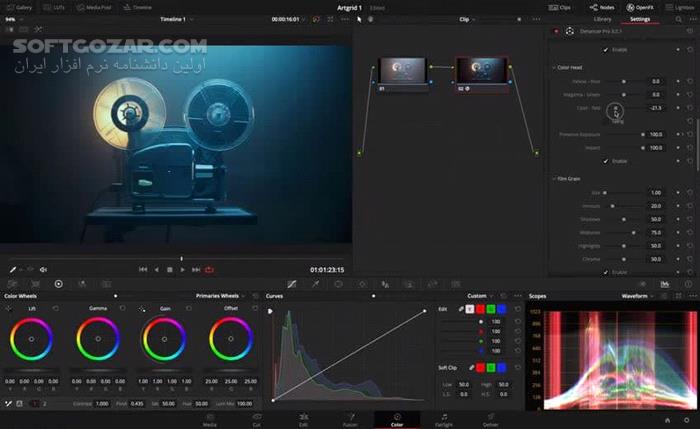700x429 pixels.
Task: Select the red curve channel button
Action: tap(480, 309)
